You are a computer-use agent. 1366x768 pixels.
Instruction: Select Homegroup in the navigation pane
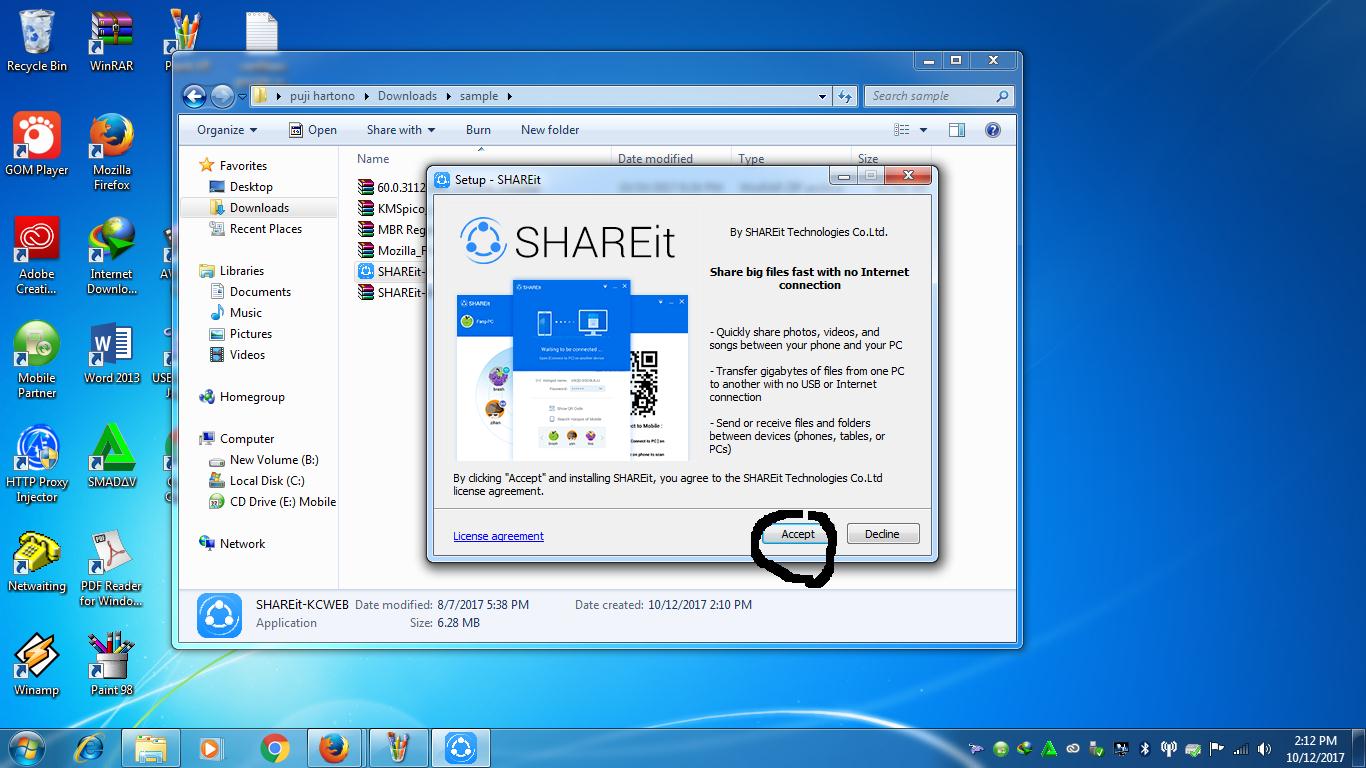click(242, 397)
